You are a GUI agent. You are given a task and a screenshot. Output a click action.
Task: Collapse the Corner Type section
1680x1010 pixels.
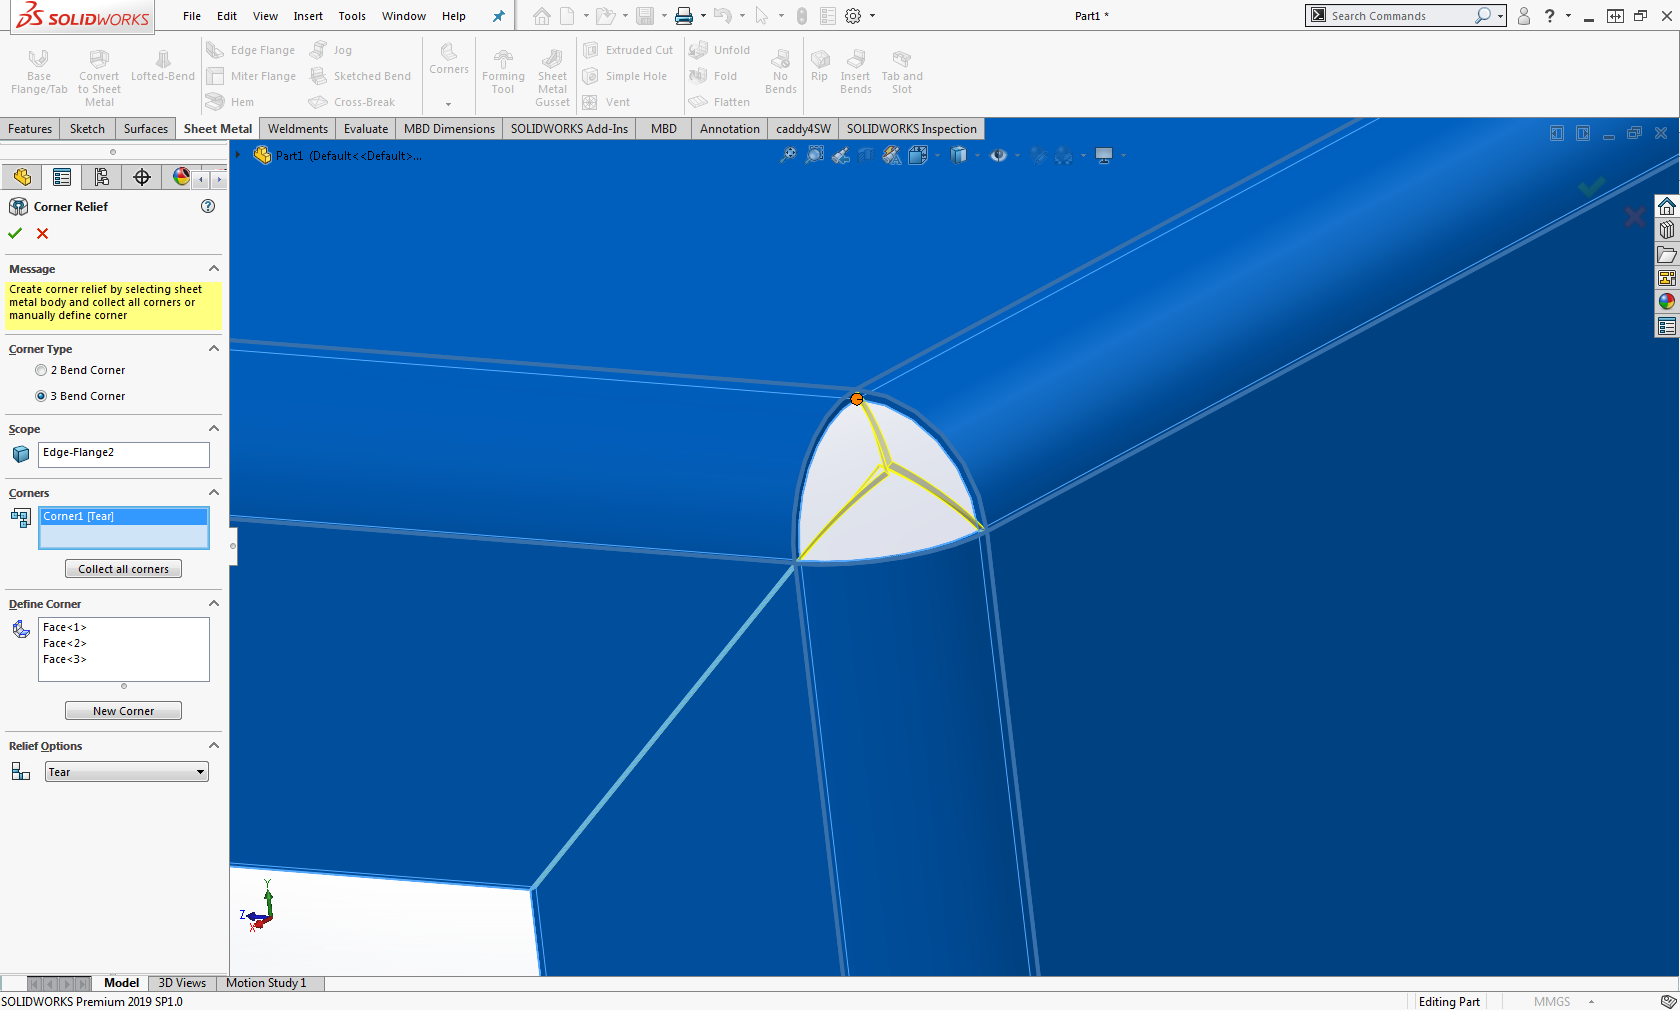click(x=213, y=349)
